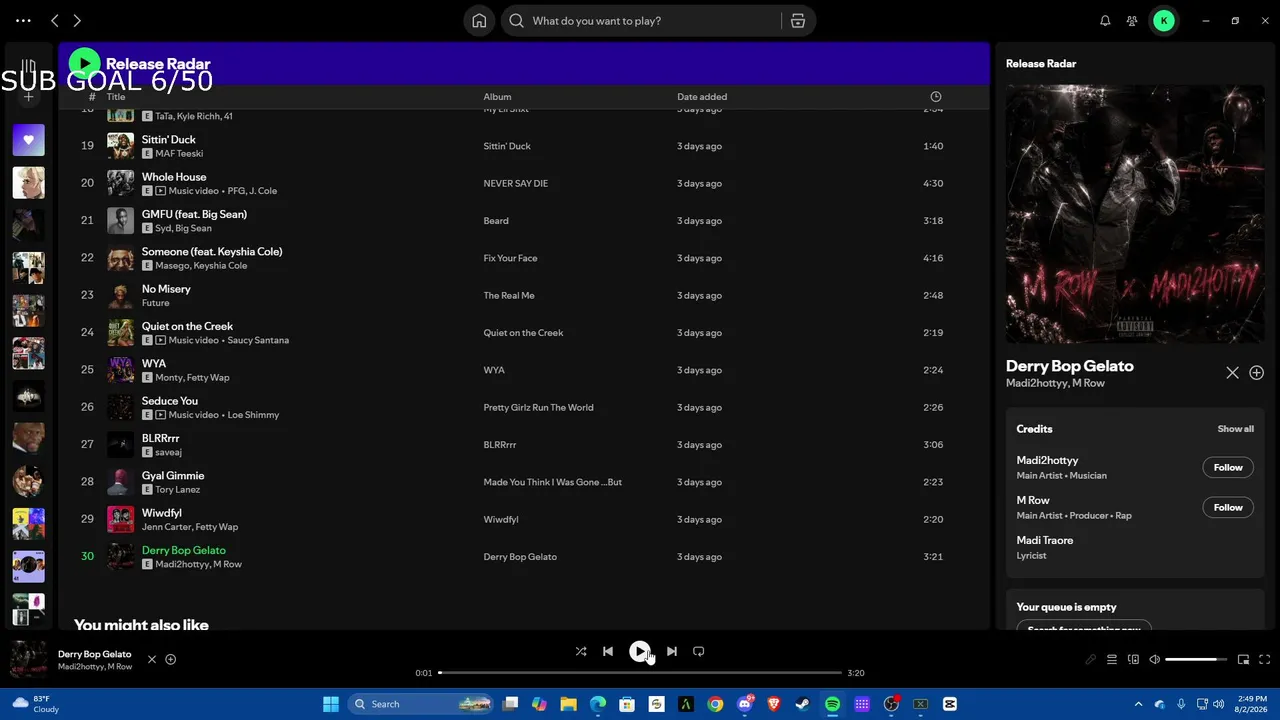Open the Browse icon beside search

(x=798, y=21)
